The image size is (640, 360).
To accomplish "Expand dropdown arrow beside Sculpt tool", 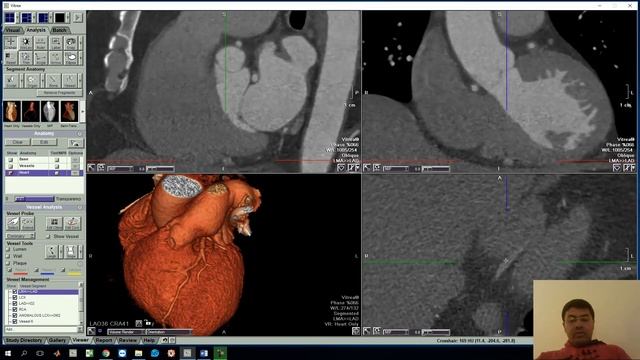I will pos(22,80).
